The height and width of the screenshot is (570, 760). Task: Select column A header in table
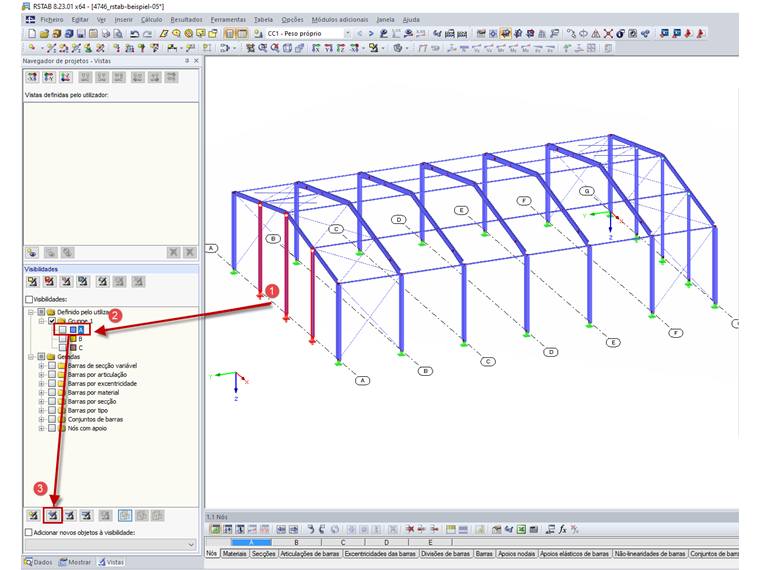tap(251, 542)
